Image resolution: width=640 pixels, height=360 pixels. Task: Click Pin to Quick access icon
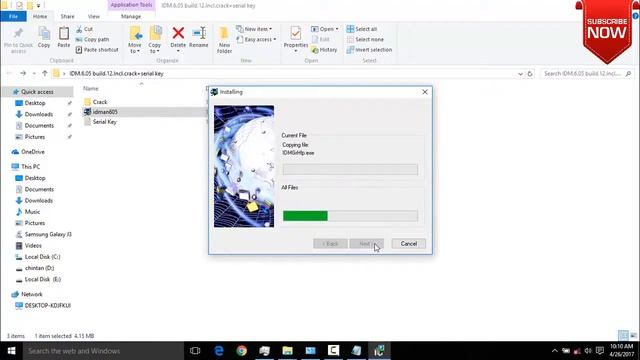pyautogui.click(x=18, y=40)
